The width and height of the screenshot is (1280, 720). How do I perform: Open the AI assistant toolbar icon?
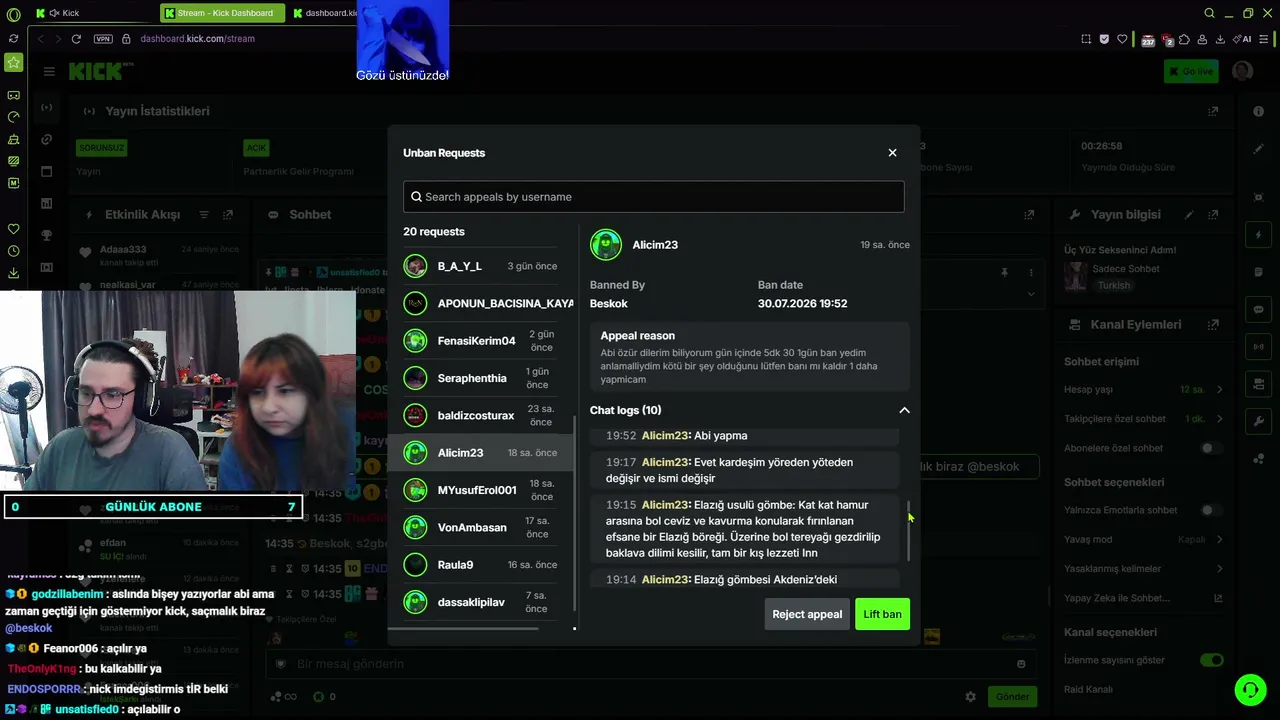pyautogui.click(x=1244, y=39)
